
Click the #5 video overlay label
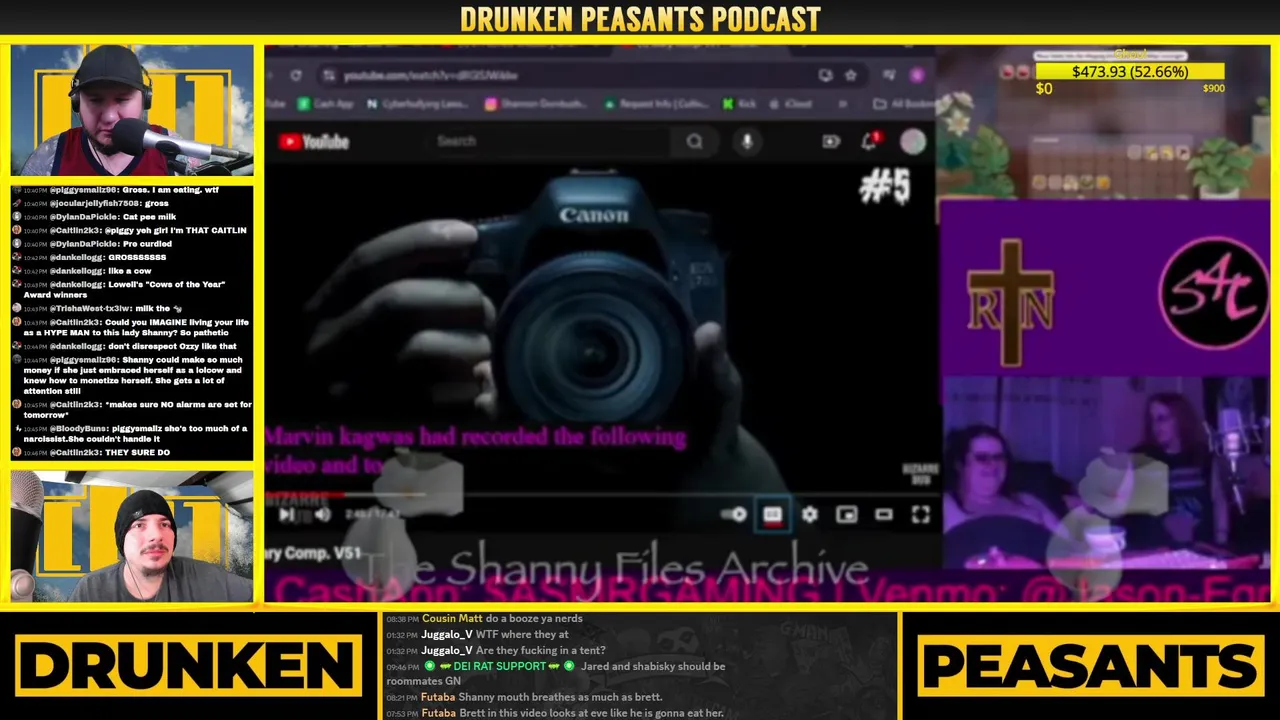[885, 186]
